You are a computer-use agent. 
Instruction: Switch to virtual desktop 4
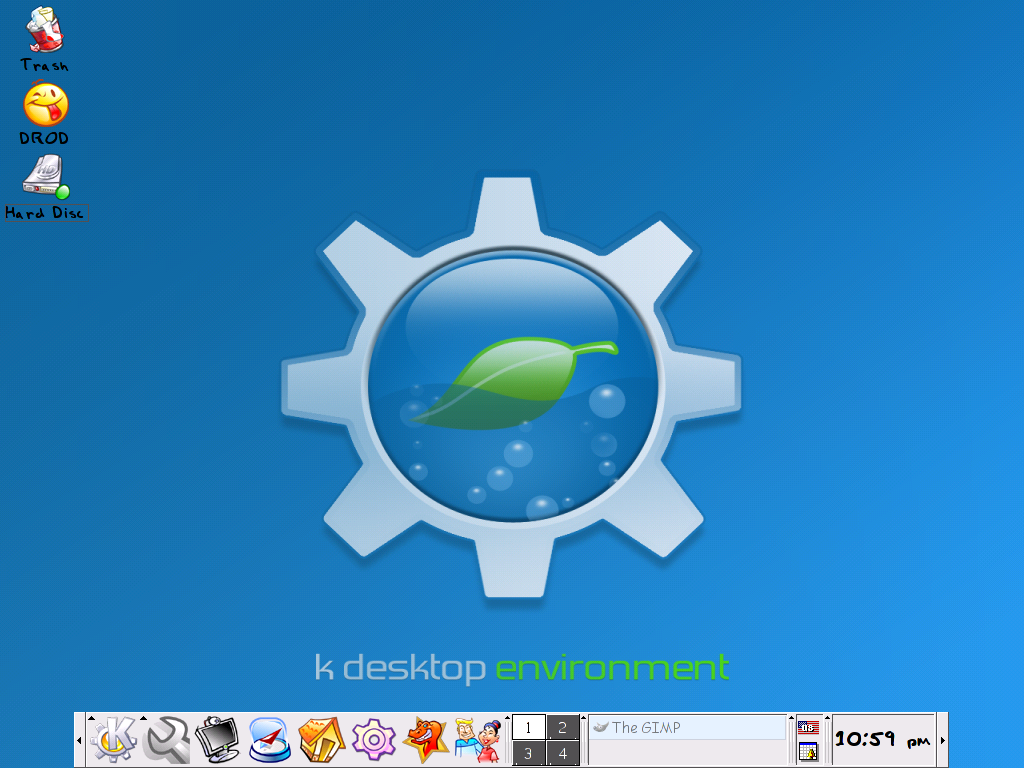[562, 753]
